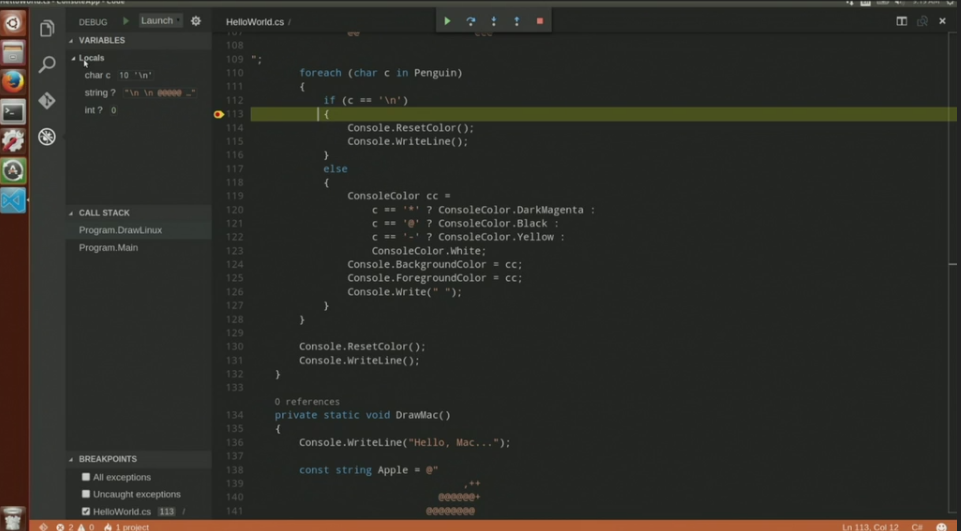The width and height of the screenshot is (961, 531).
Task: Select the HelloWorld.cs editor tab
Action: (255, 21)
